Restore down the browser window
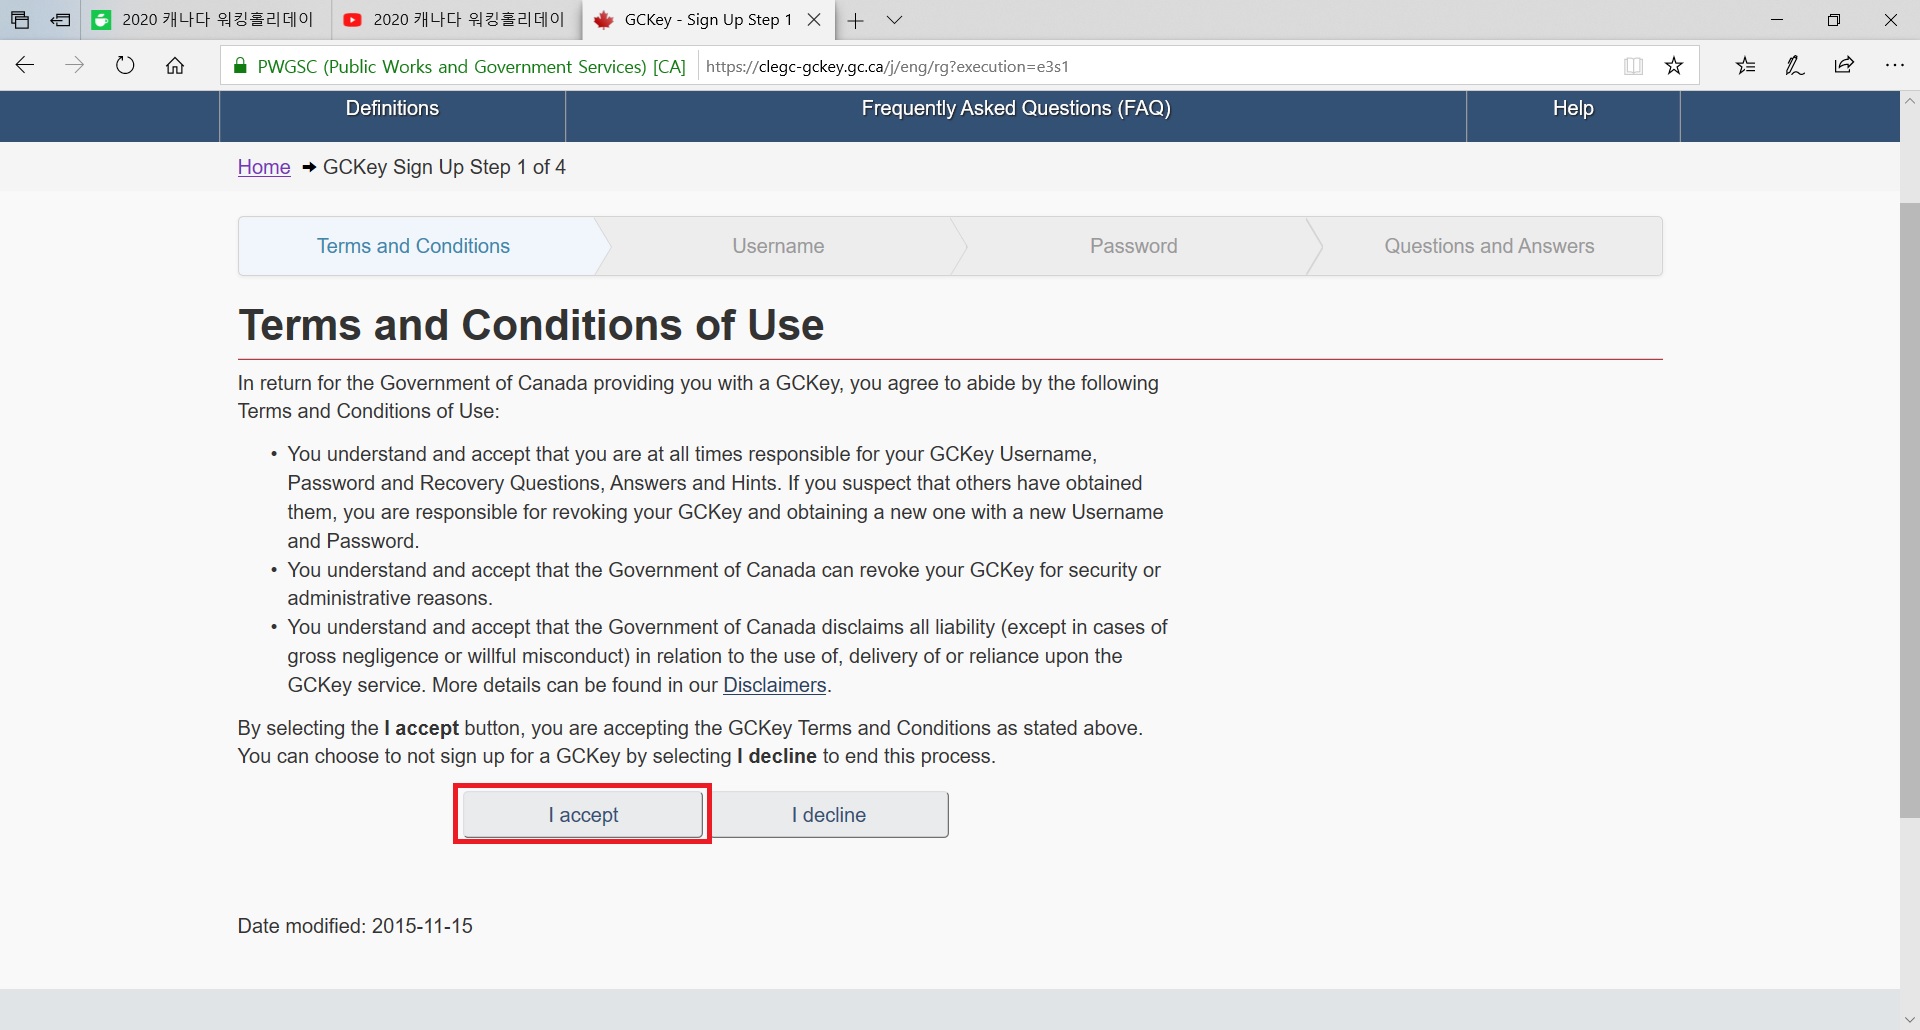The height and width of the screenshot is (1030, 1920). click(x=1834, y=20)
